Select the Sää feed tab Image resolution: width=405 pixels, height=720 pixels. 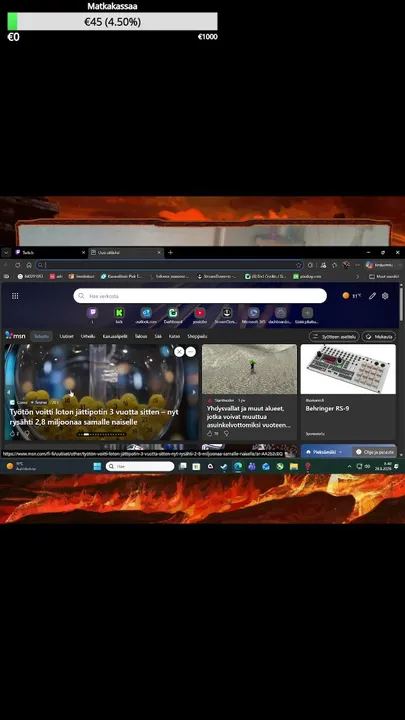(158, 337)
